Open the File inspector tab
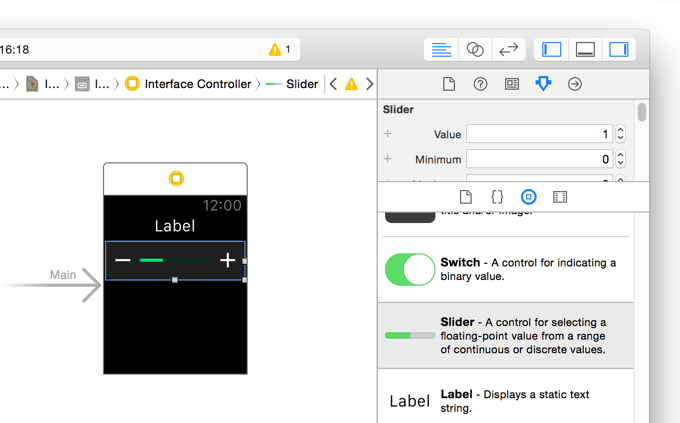The image size is (680, 423). [x=449, y=84]
